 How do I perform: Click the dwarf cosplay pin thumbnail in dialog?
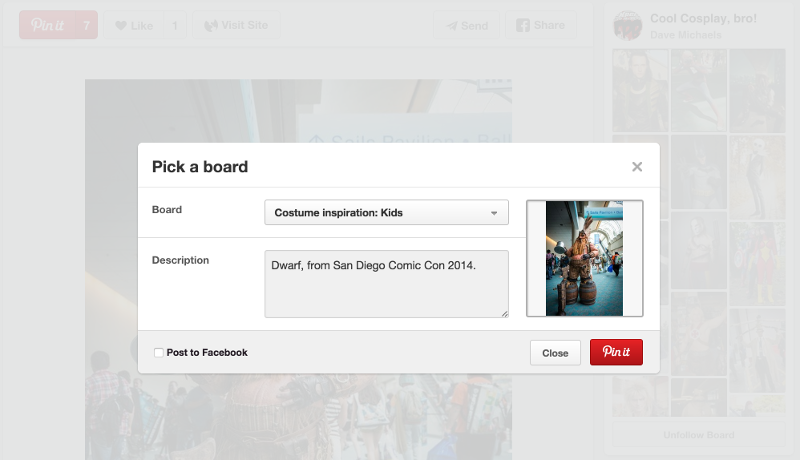(x=585, y=258)
